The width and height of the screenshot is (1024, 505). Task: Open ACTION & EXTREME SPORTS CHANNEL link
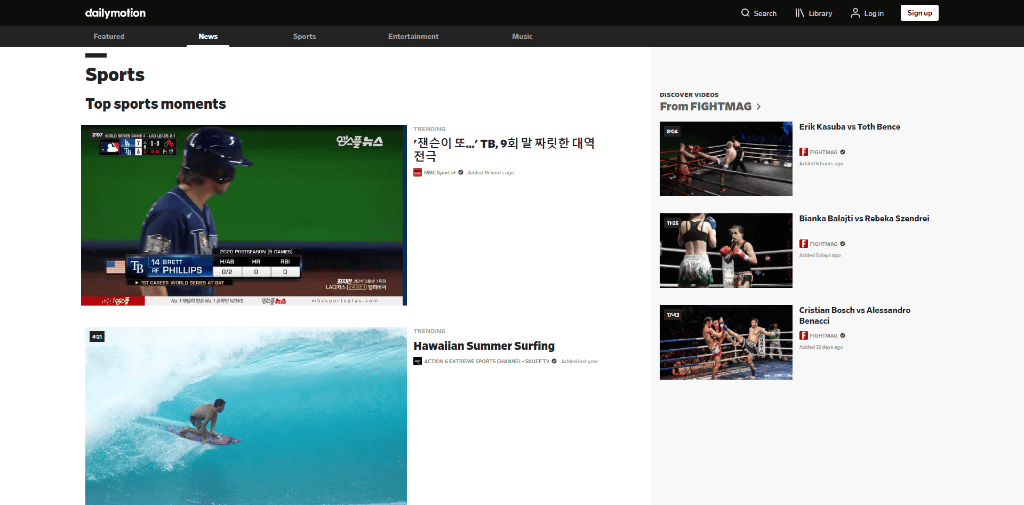pos(487,361)
